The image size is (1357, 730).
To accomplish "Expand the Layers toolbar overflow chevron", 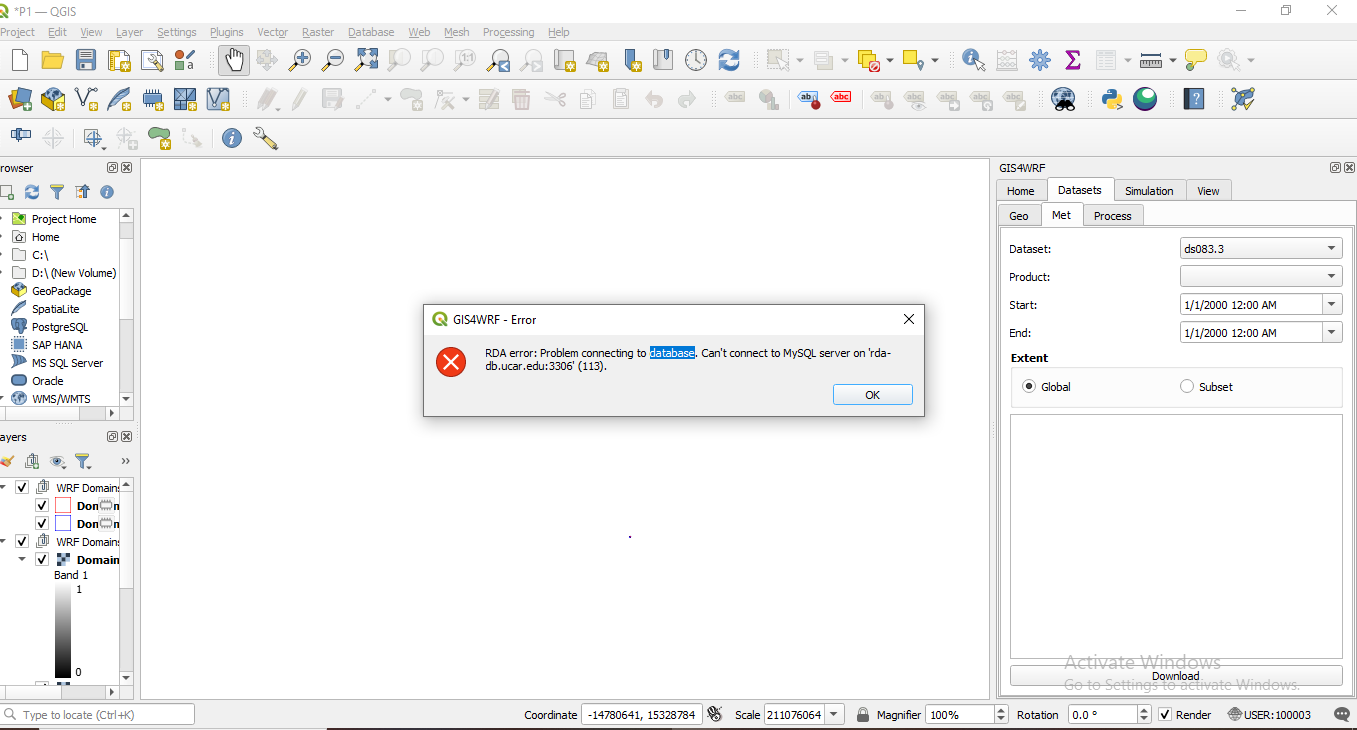I will (125, 461).
